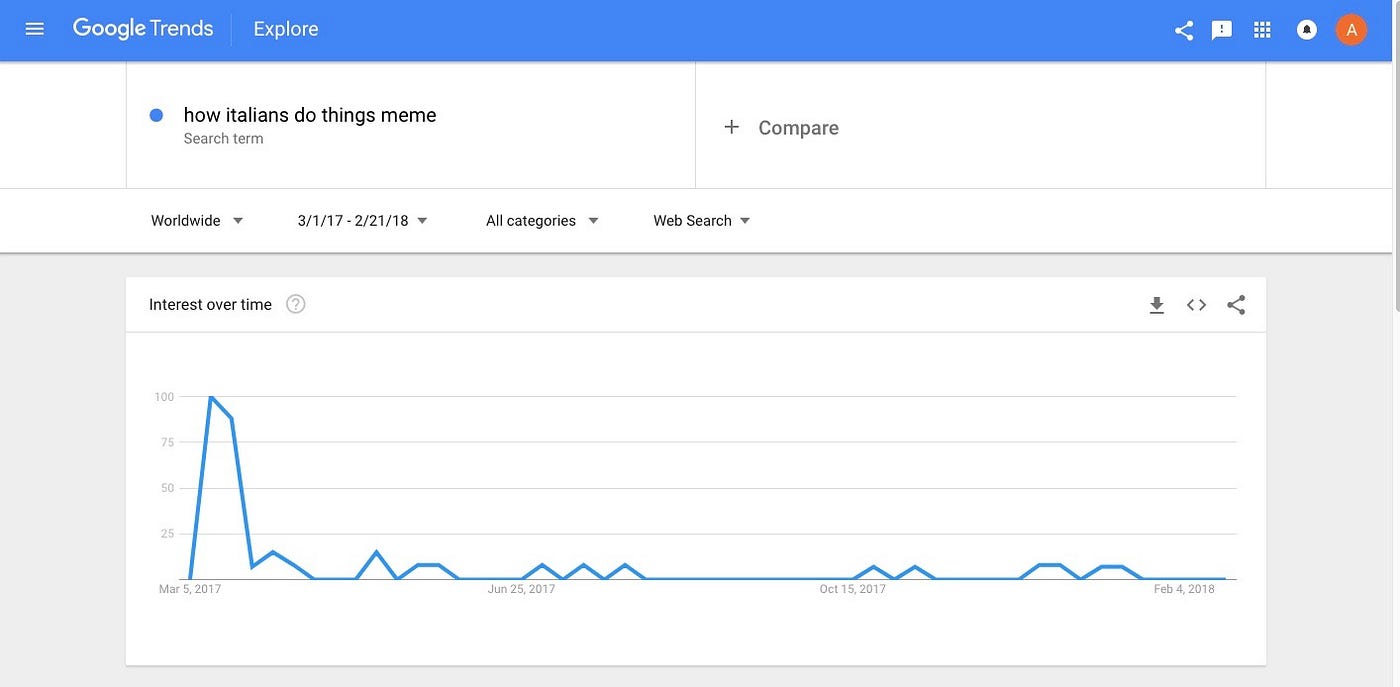
Task: Click the embed code icon on the chart
Action: [1196, 305]
